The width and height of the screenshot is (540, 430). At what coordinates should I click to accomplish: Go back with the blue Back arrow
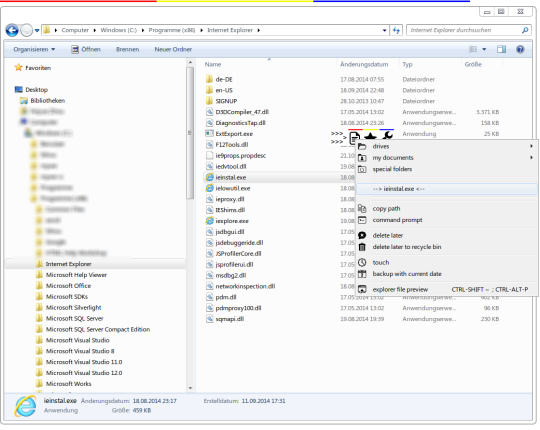click(x=12, y=30)
